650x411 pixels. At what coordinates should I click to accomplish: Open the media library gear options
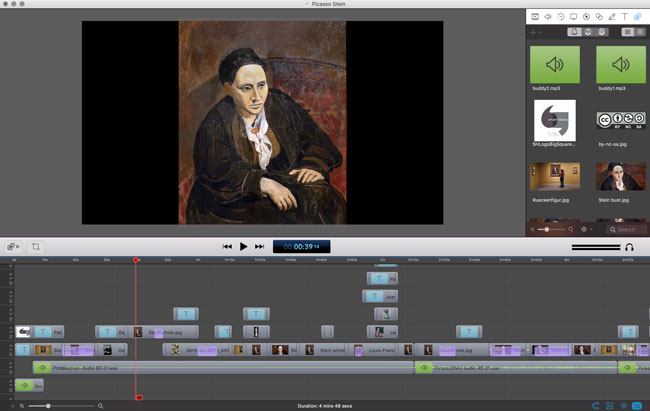pyautogui.click(x=584, y=229)
